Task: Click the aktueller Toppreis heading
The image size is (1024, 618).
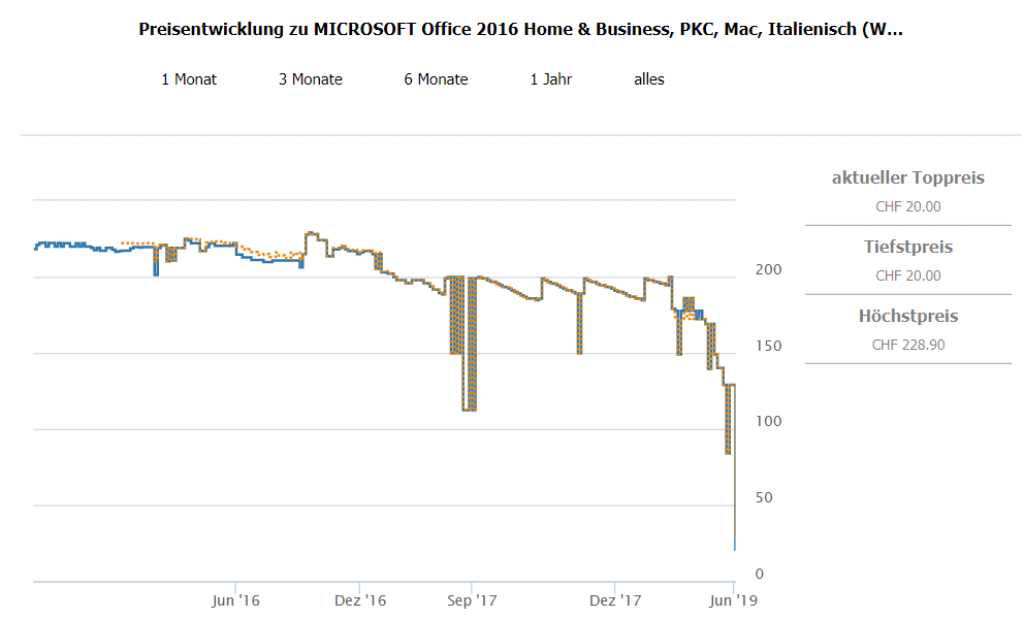Action: 908,178
